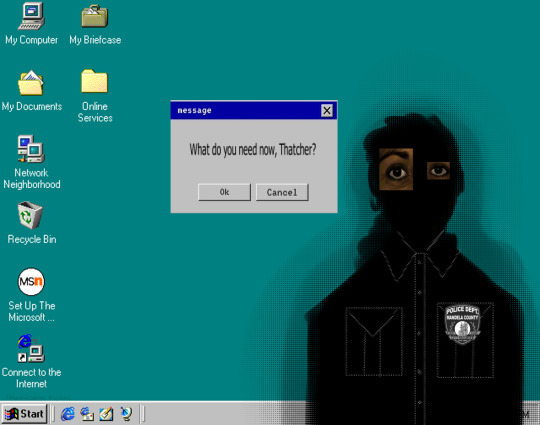This screenshot has height=425, width=540.
Task: Click the 'Recycle Bin' label text
Action: [x=32, y=239]
